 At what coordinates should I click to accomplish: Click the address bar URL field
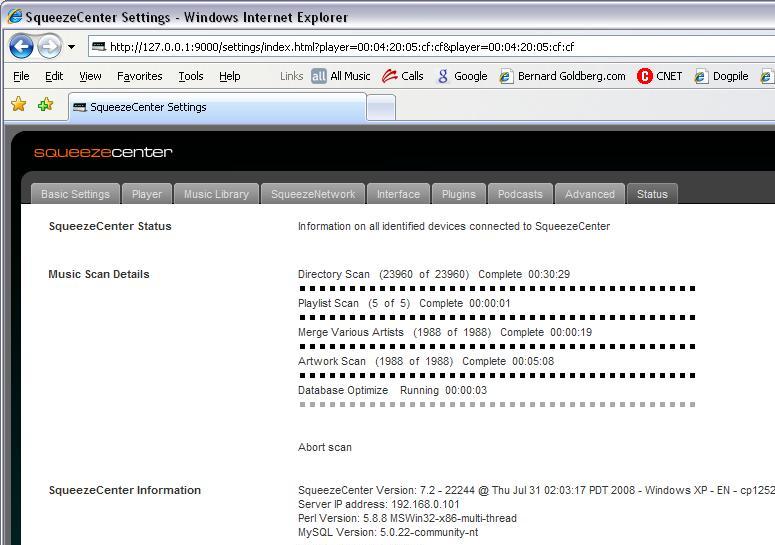(x=400, y=46)
